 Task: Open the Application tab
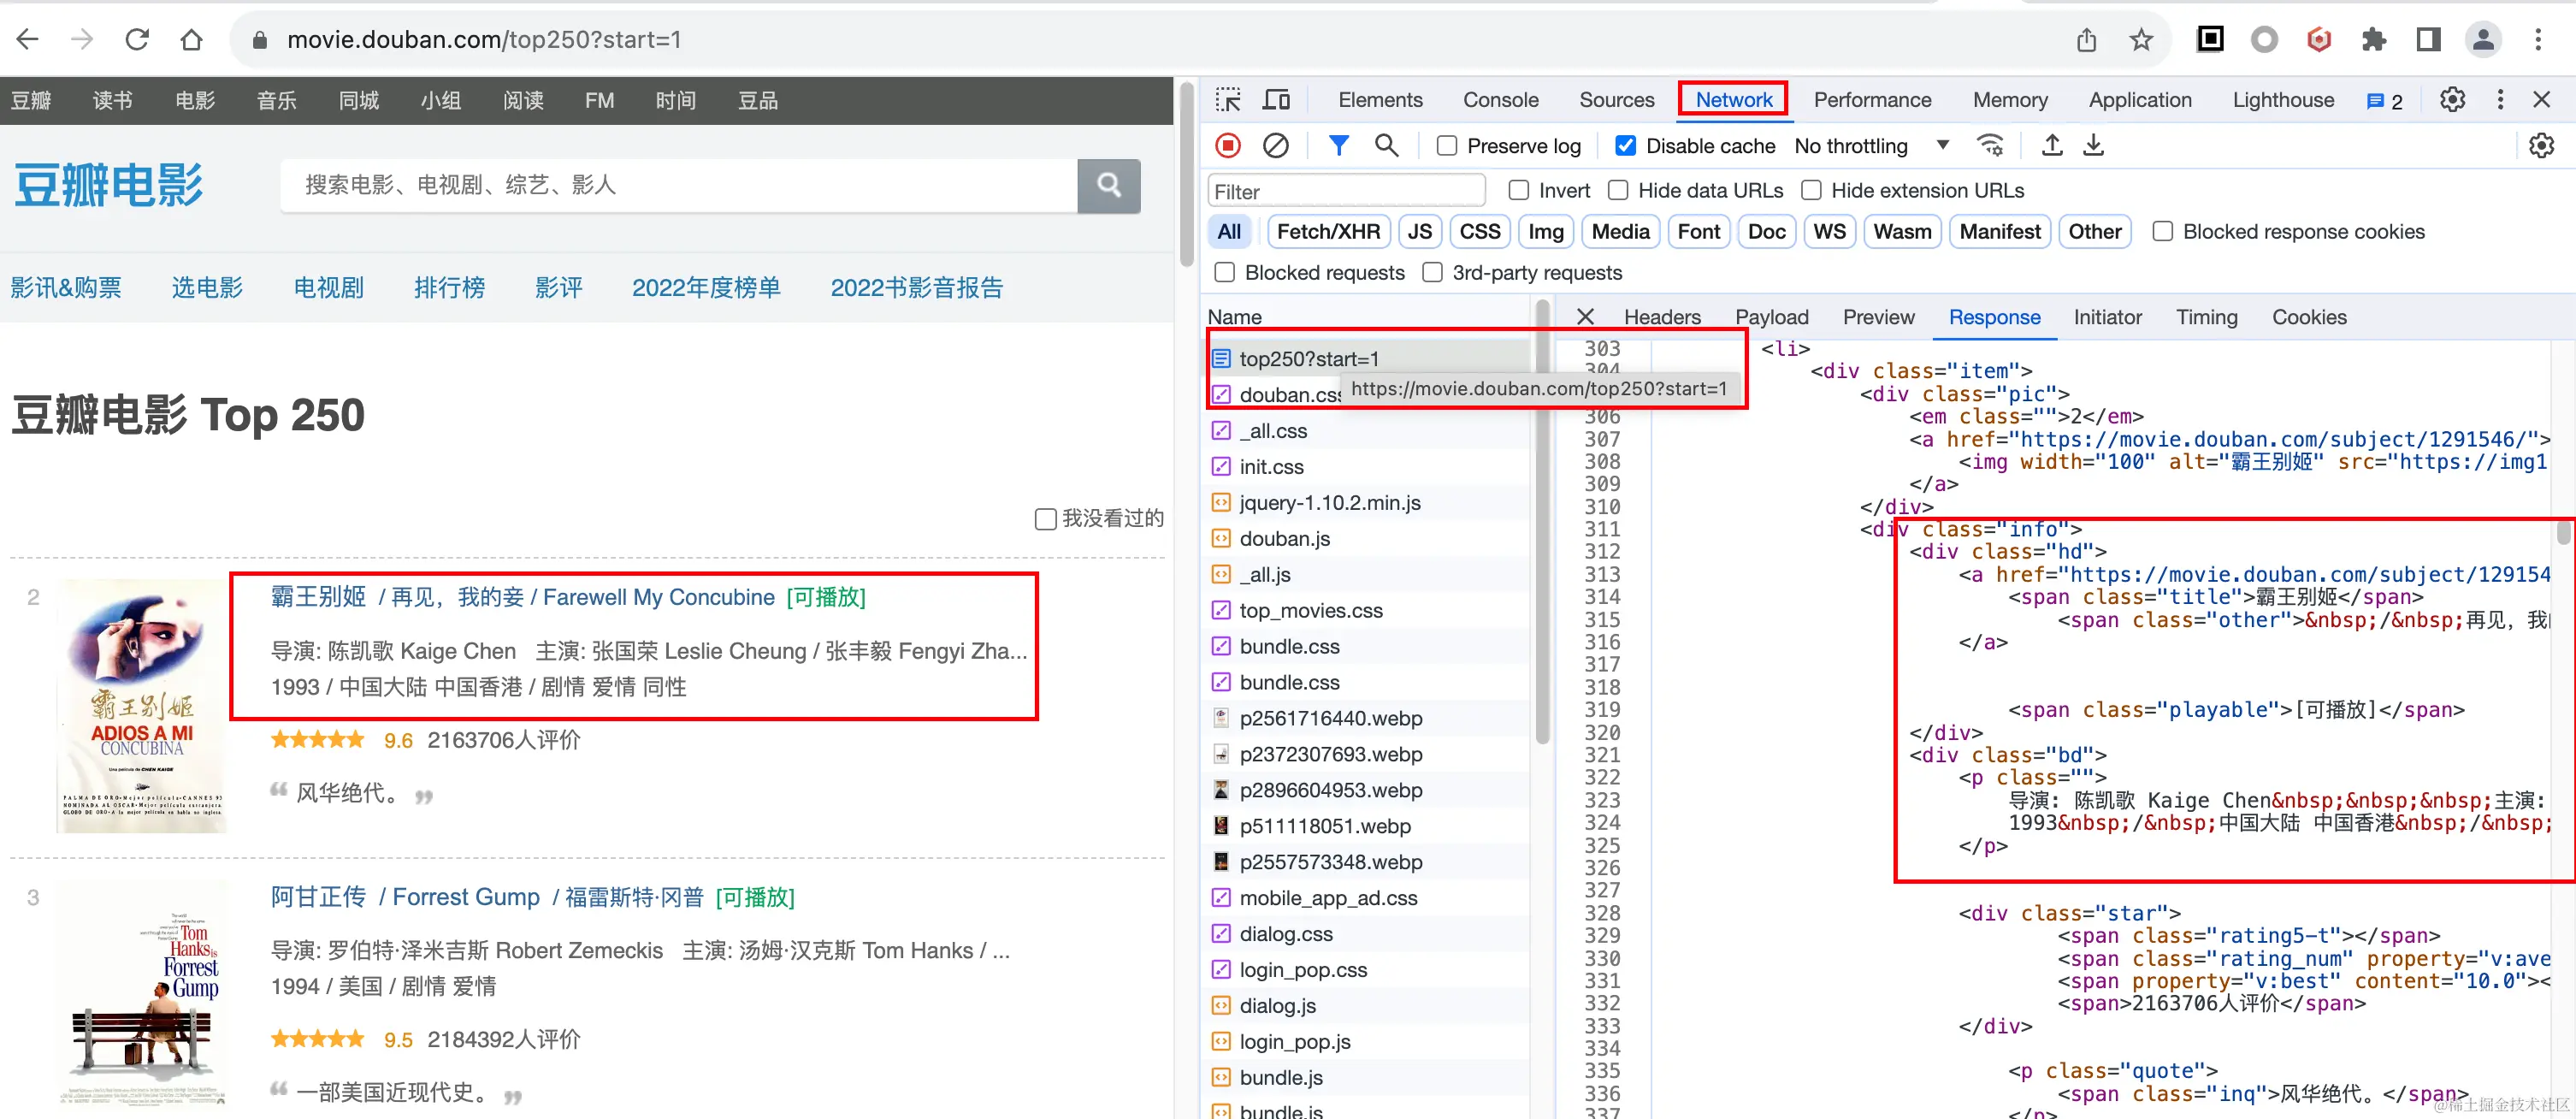pos(2139,100)
